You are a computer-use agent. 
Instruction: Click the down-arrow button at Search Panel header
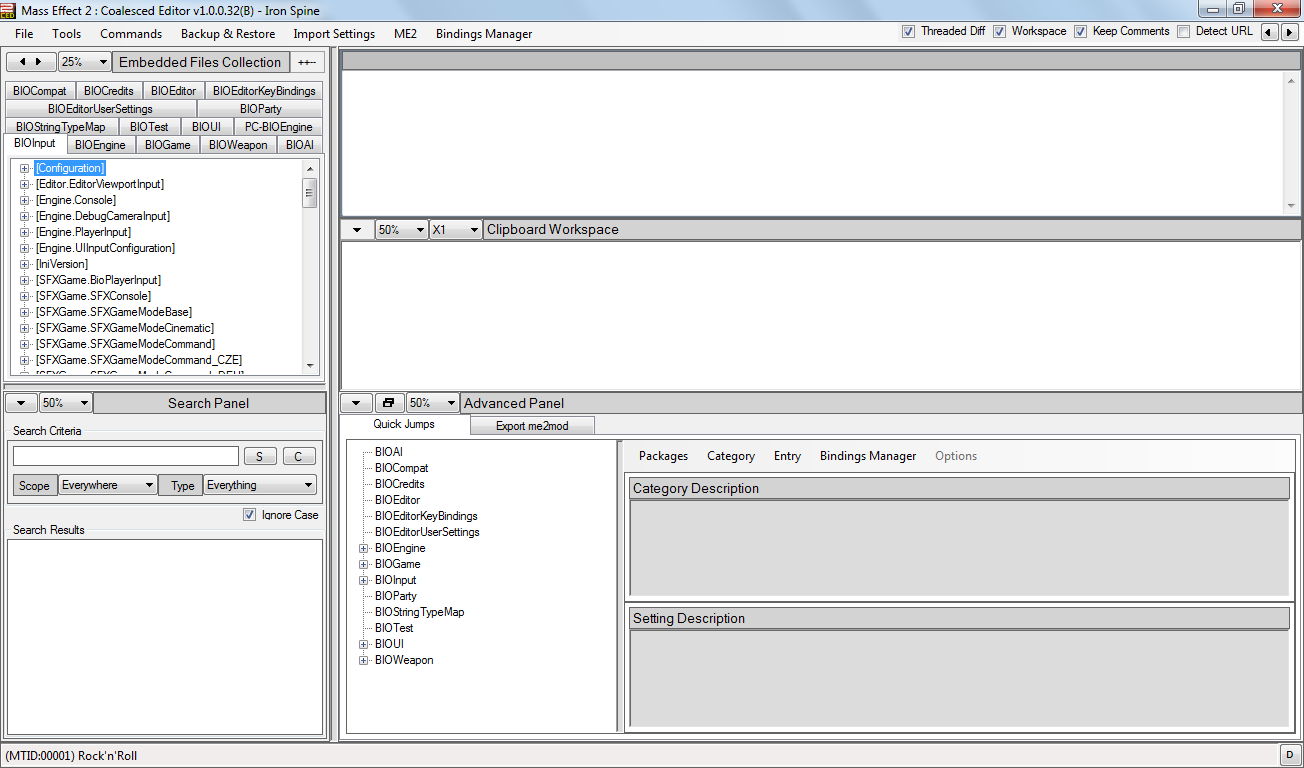pyautogui.click(x=21, y=403)
